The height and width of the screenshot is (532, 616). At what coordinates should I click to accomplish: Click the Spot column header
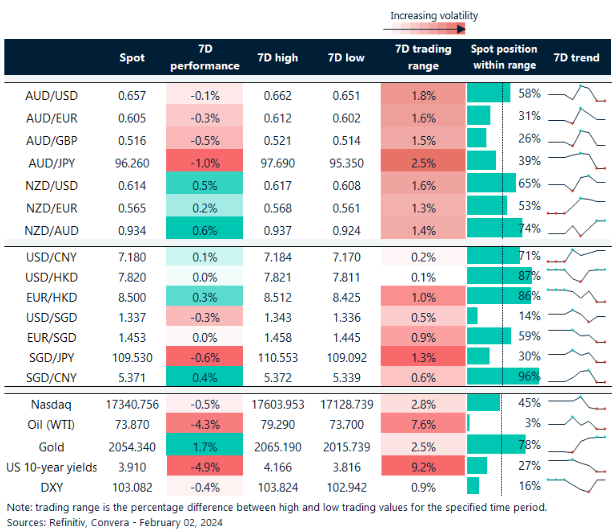(x=132, y=58)
